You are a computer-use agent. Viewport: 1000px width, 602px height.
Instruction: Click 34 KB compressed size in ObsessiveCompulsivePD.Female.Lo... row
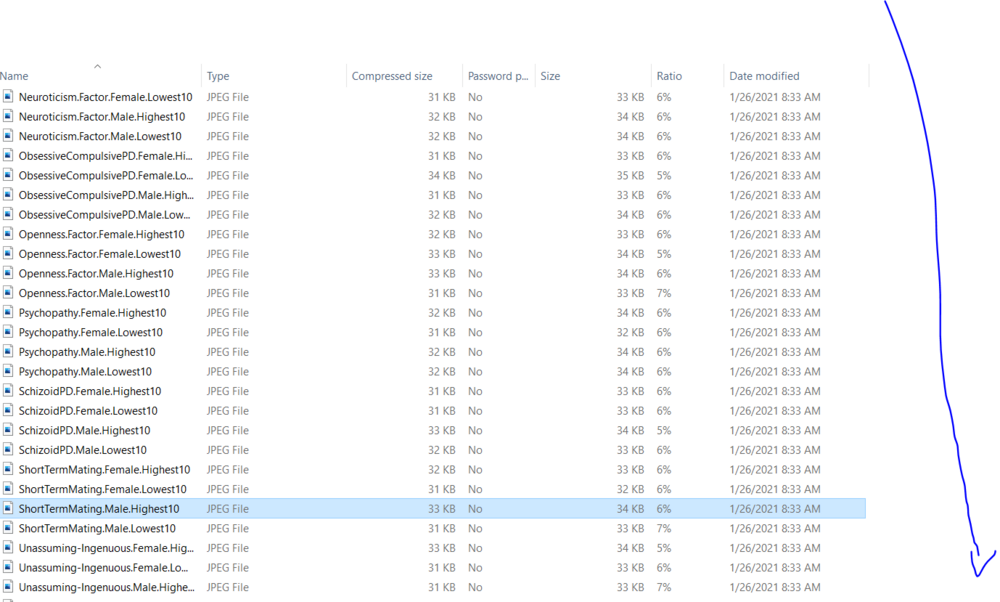(441, 175)
